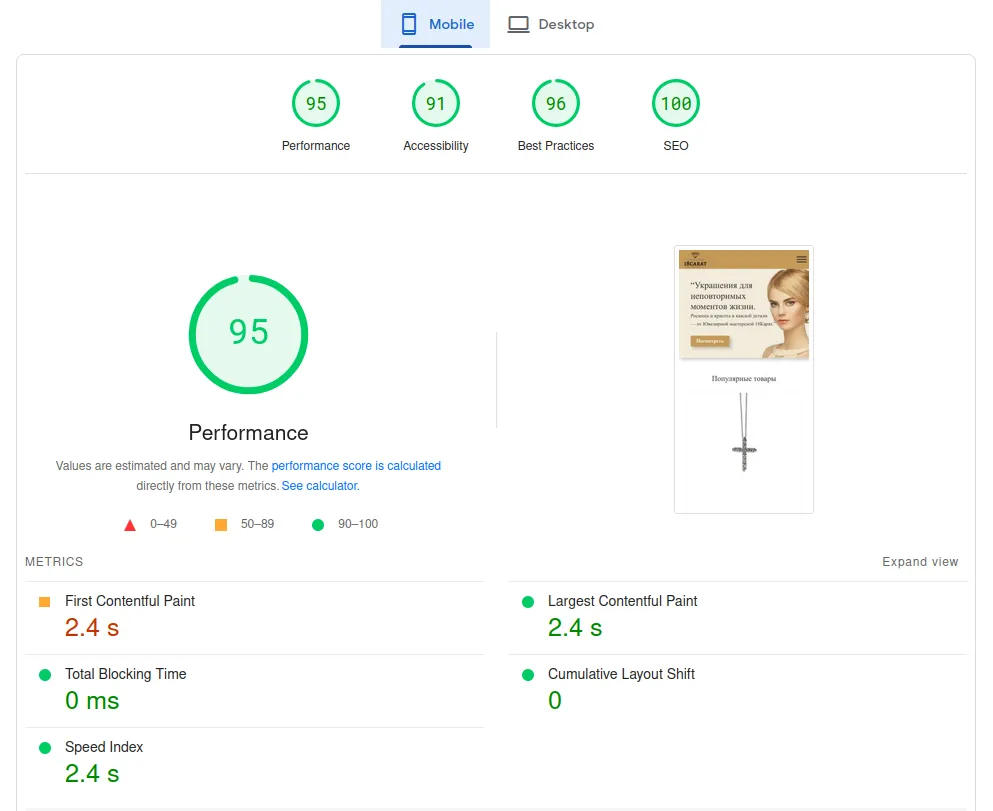The height and width of the screenshot is (811, 993).
Task: Open the performance score is calculated link
Action: [x=356, y=466]
